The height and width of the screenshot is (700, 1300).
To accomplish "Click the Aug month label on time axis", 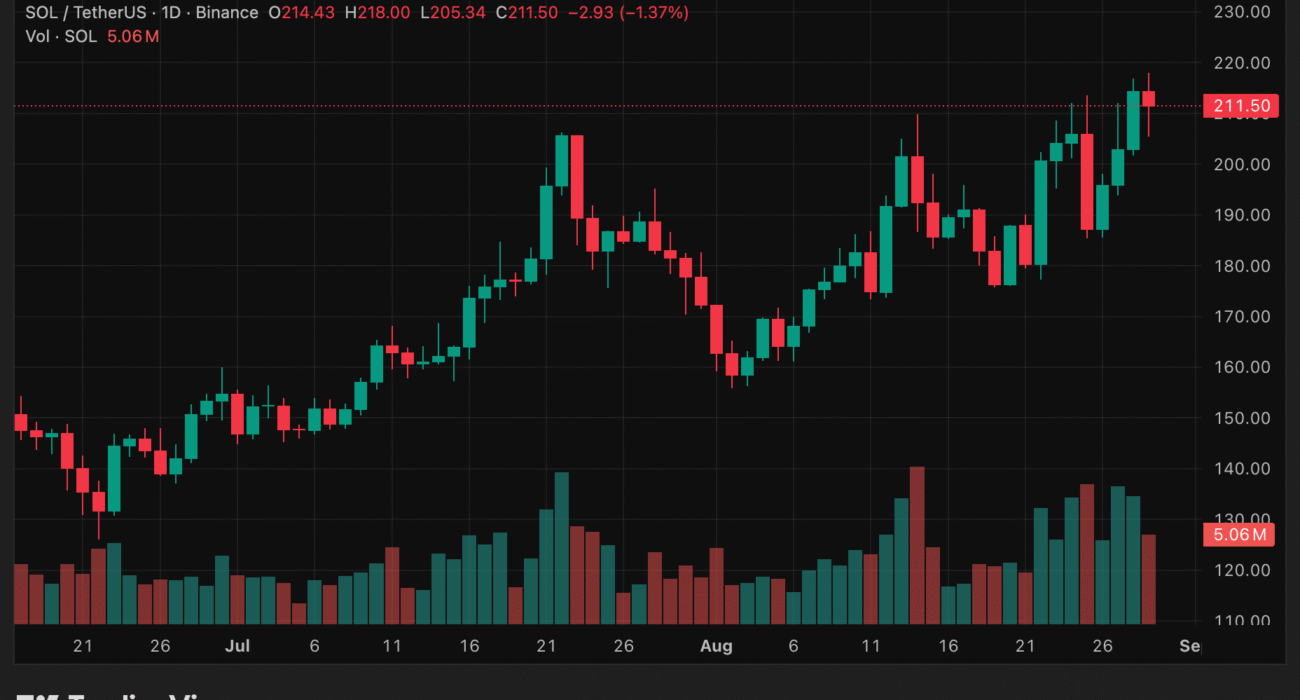I will [716, 646].
